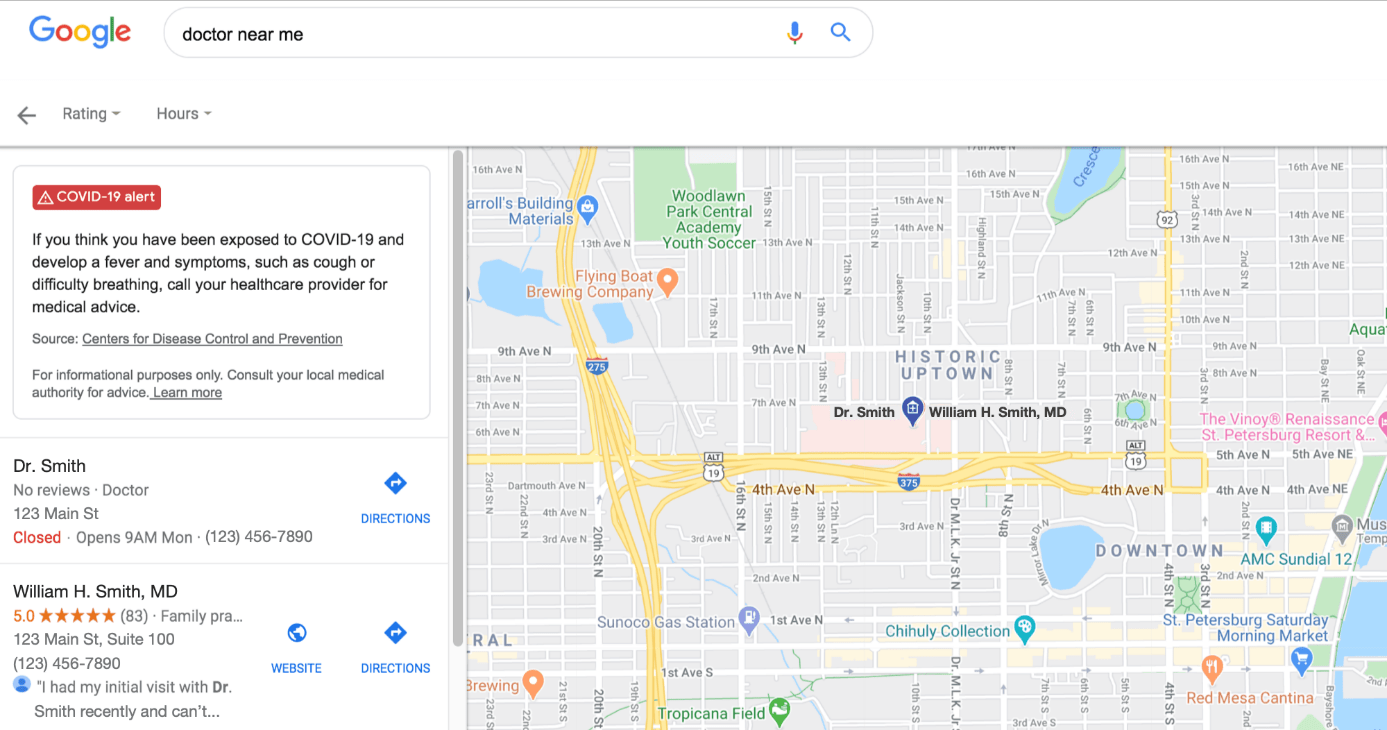Viewport: 1387px width, 730px height.
Task: Click the phone number (123) 456-7890 in Dr. Smith listing
Action: tap(259, 537)
